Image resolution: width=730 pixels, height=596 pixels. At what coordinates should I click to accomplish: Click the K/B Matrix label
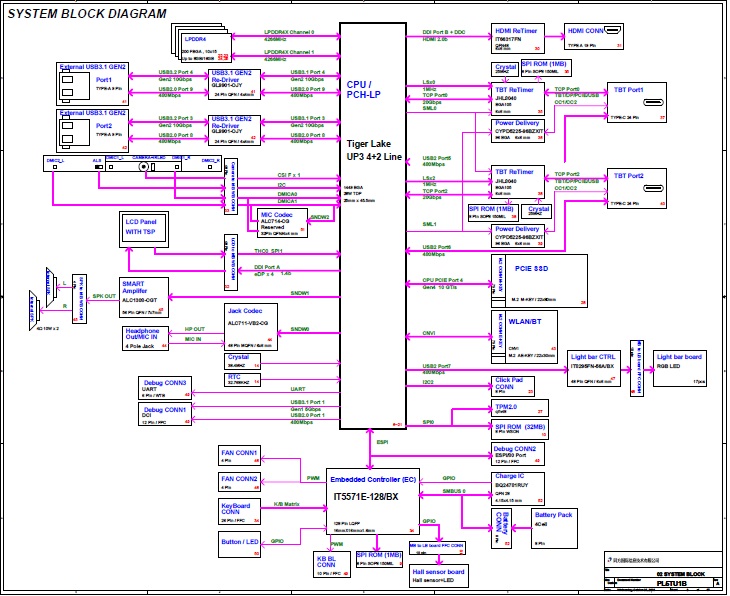click(286, 504)
